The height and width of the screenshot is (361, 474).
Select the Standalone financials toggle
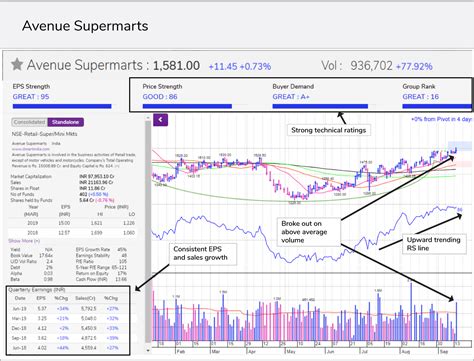(x=65, y=122)
